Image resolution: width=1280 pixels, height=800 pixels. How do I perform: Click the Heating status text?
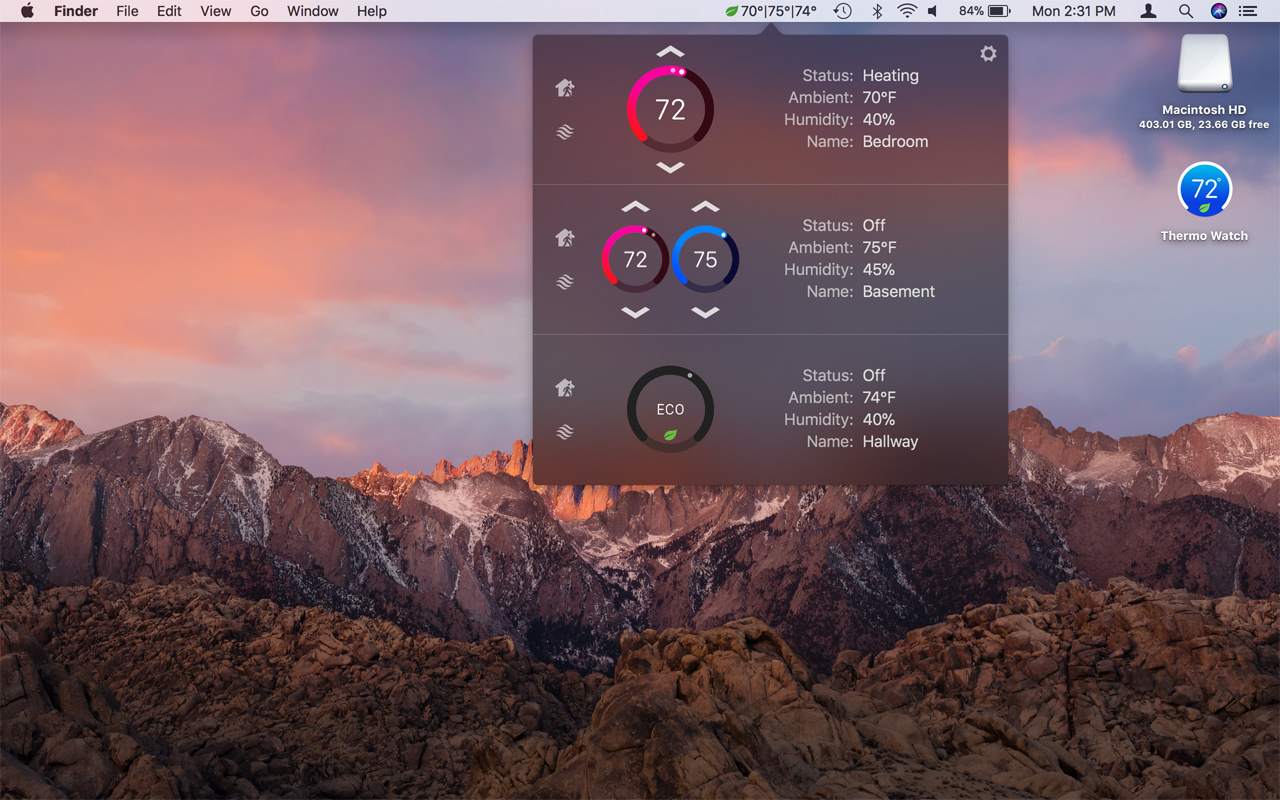(890, 76)
